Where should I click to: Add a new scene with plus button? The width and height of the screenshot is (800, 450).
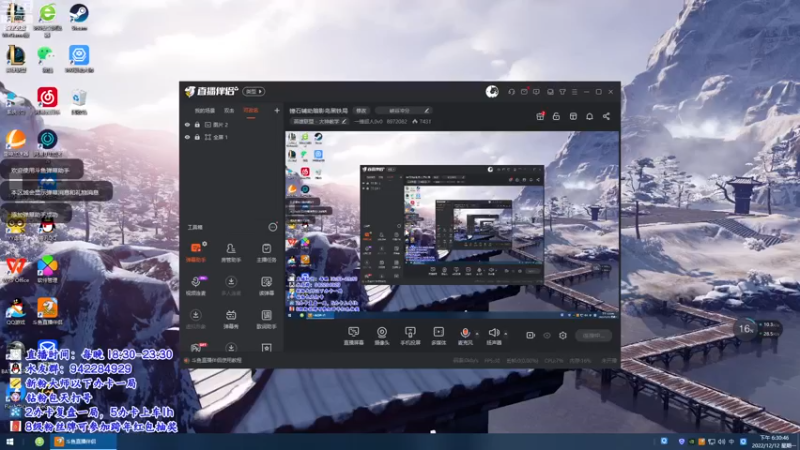point(277,110)
